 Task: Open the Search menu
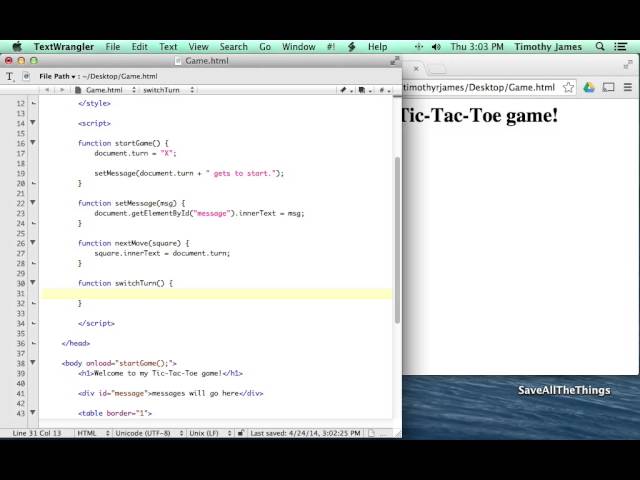point(233,47)
